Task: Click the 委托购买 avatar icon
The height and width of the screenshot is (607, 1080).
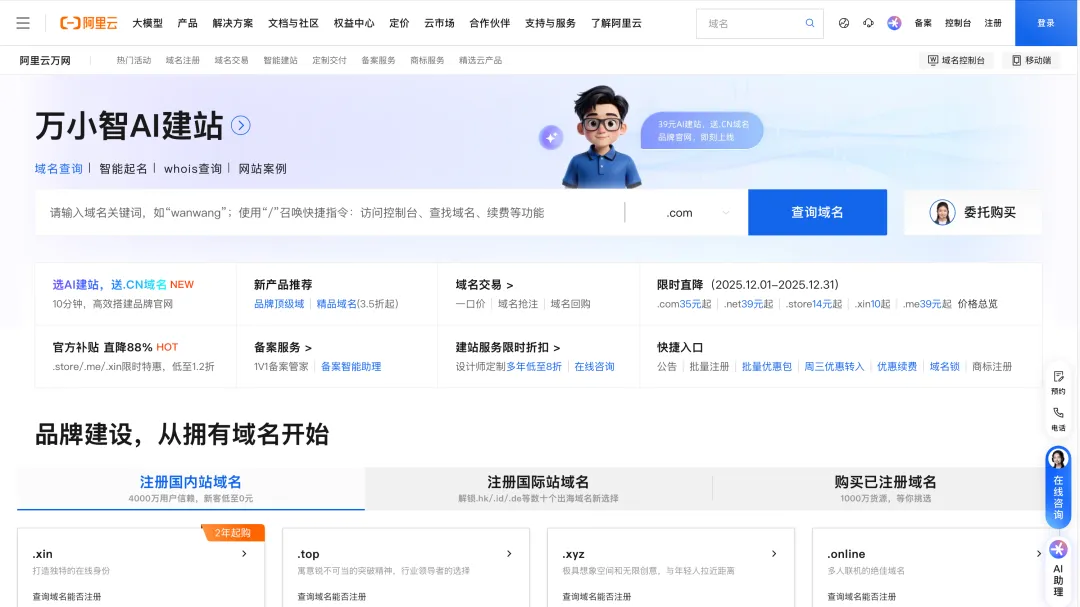Action: pyautogui.click(x=942, y=212)
